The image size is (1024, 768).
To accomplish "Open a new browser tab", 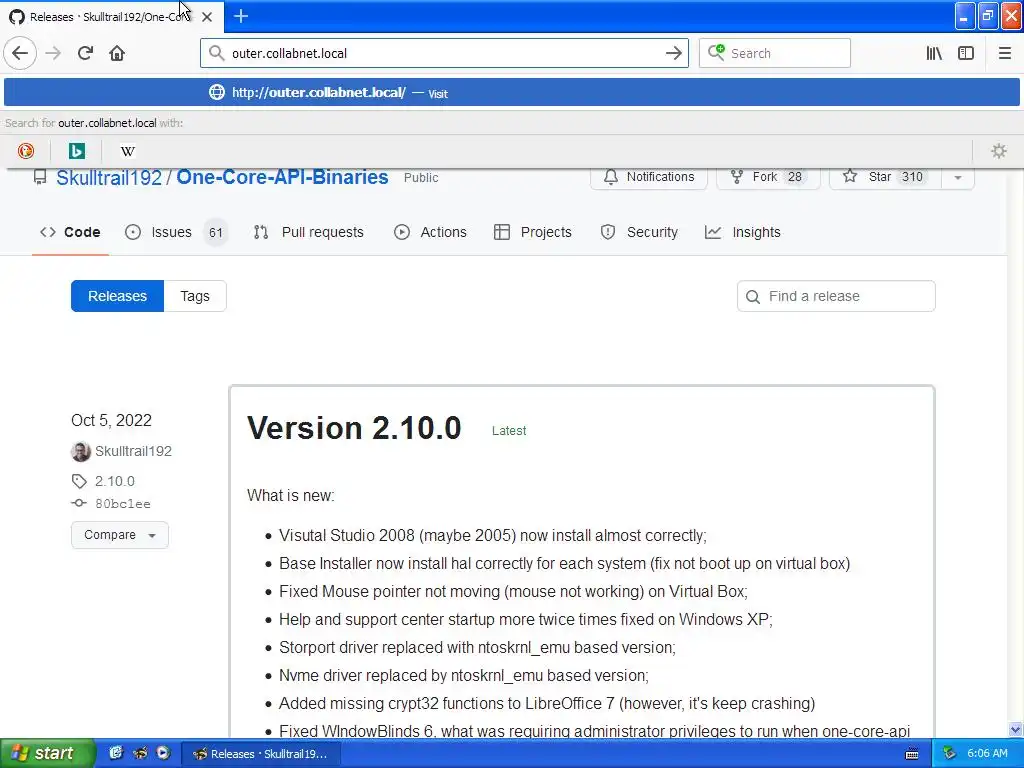I will tap(241, 16).
